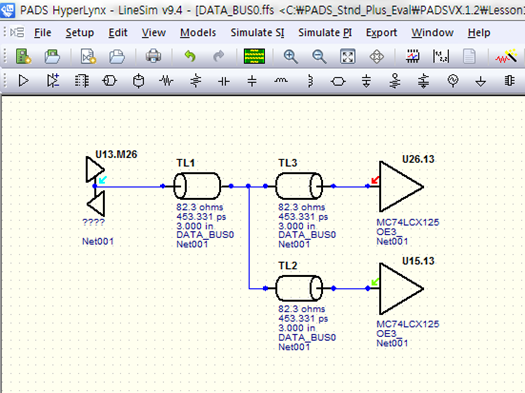
Task: Open the Export menu
Action: [x=381, y=32]
